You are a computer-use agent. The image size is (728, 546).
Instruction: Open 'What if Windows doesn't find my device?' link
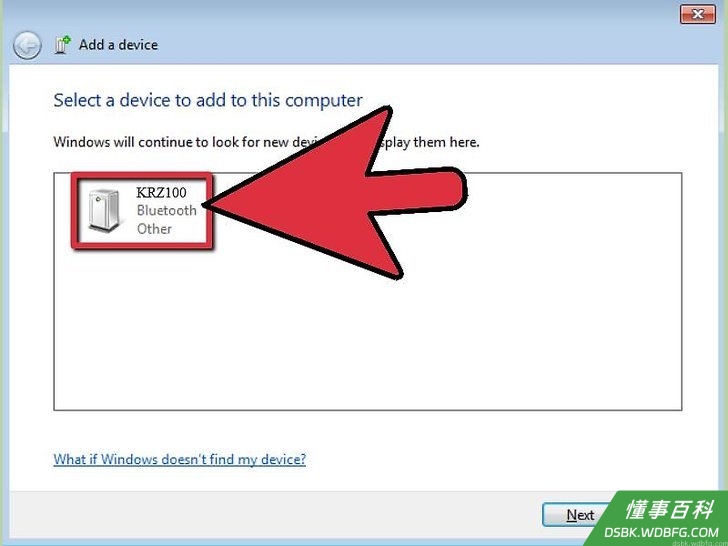pyautogui.click(x=180, y=460)
